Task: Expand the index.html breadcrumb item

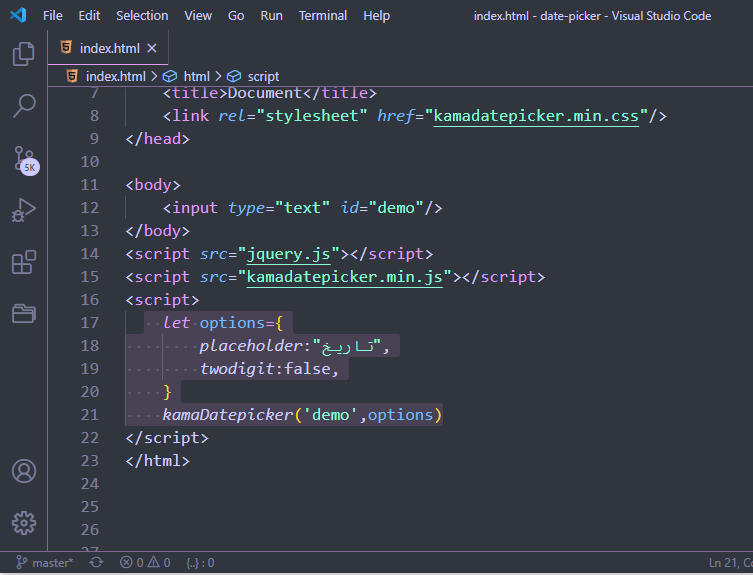Action: click(114, 76)
